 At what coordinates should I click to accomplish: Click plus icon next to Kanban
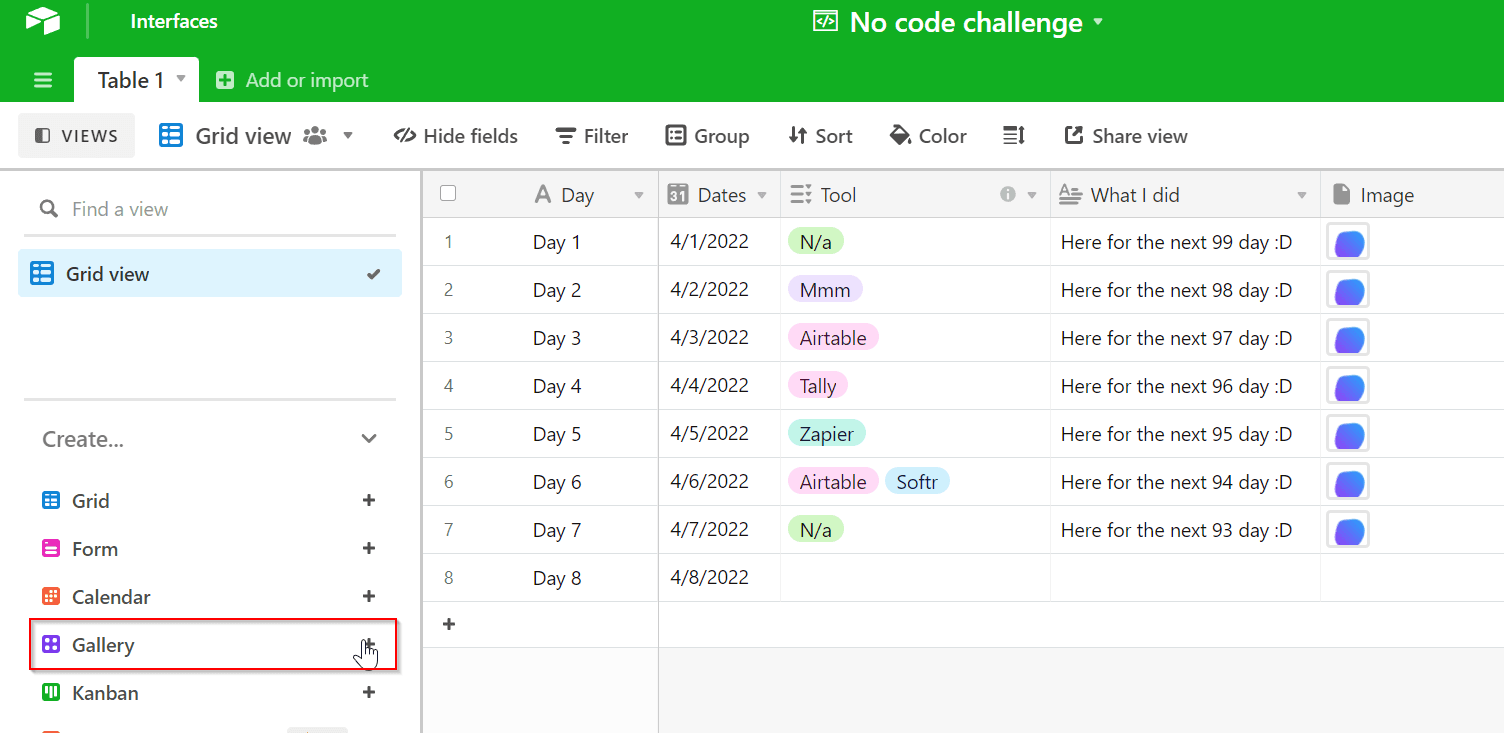coord(369,692)
